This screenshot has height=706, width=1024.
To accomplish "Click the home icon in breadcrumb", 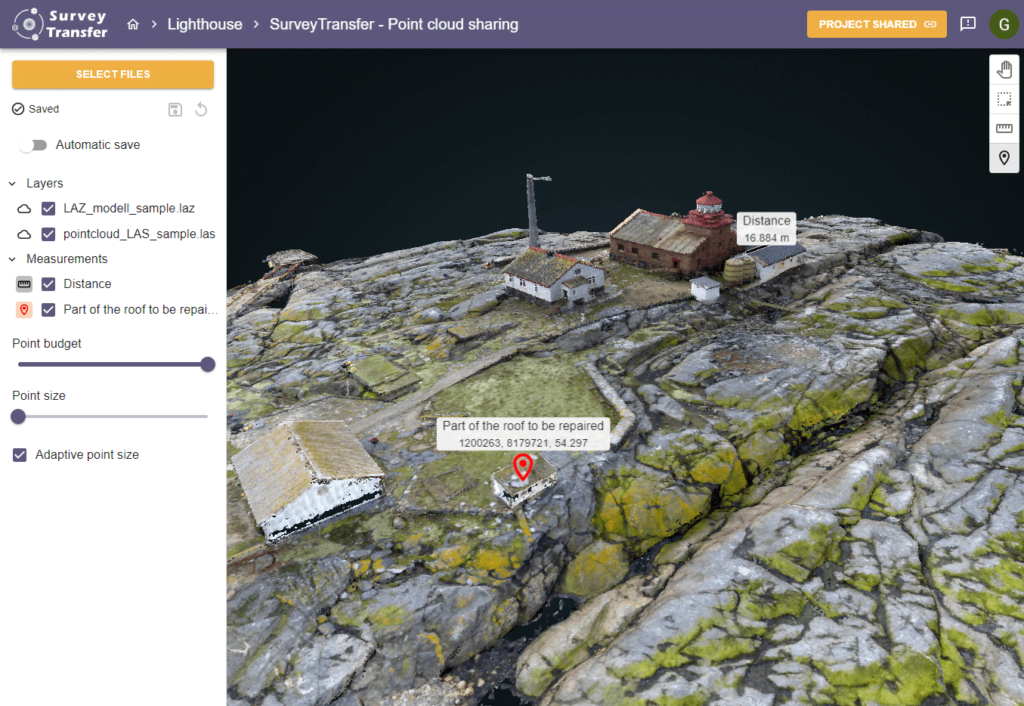I will 133,24.
